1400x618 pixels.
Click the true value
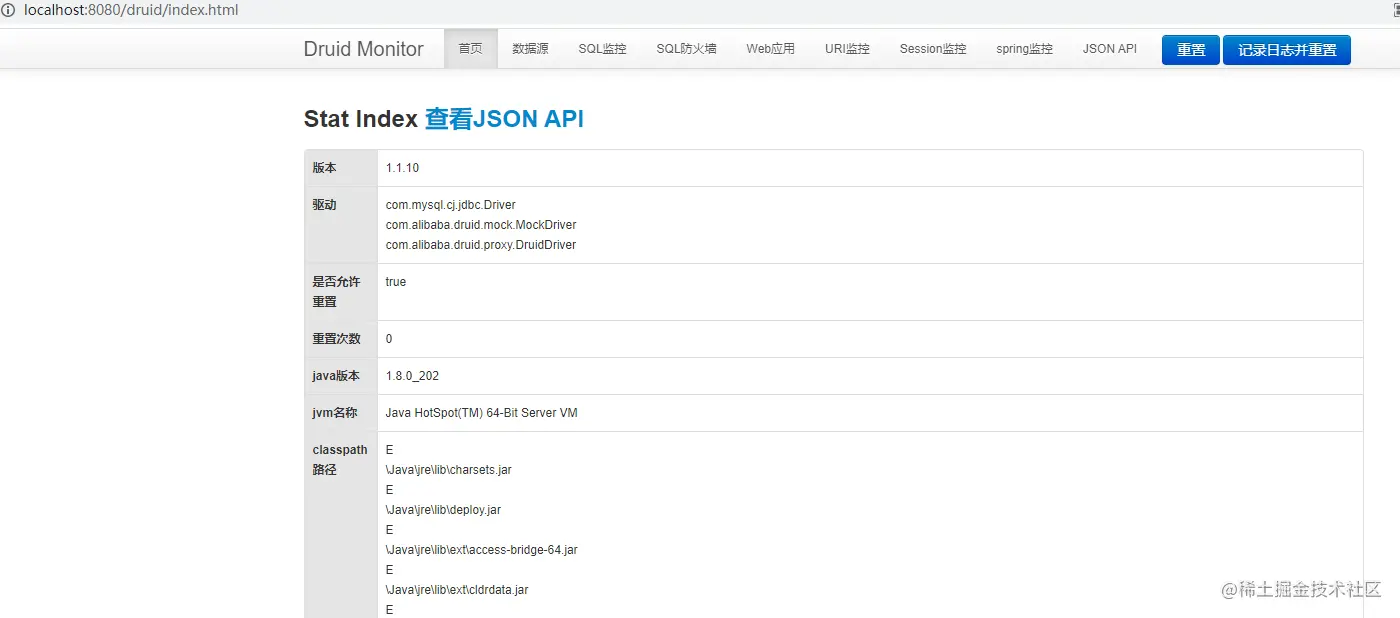point(396,282)
